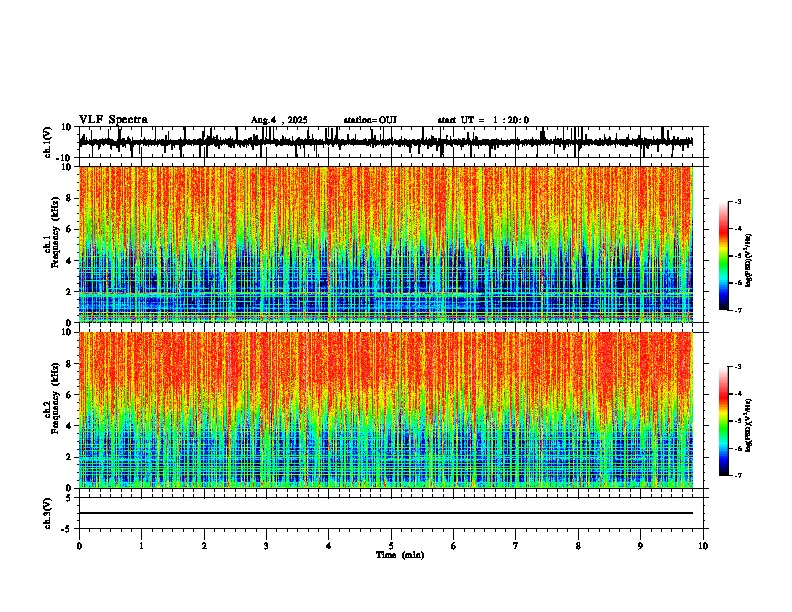The width and height of the screenshot is (792, 612).
Task: Click the 6 kHz tick on ch.2 spectrogram
Action: 69,395
